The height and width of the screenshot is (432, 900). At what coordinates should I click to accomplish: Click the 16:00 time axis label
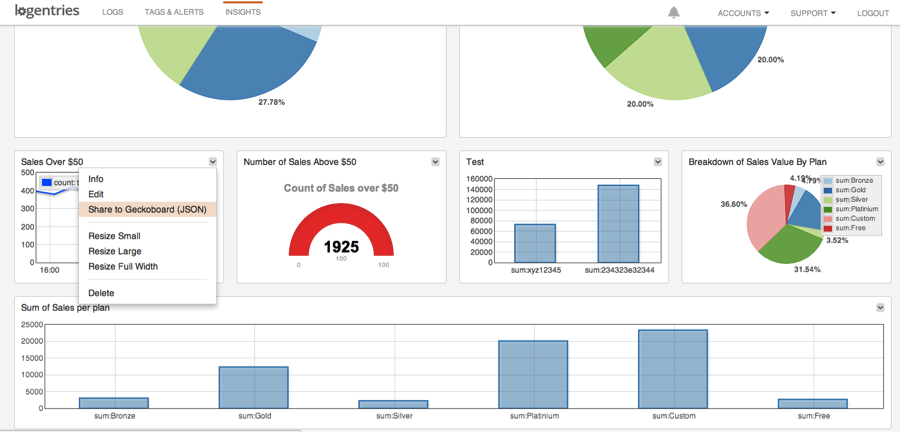click(x=50, y=270)
